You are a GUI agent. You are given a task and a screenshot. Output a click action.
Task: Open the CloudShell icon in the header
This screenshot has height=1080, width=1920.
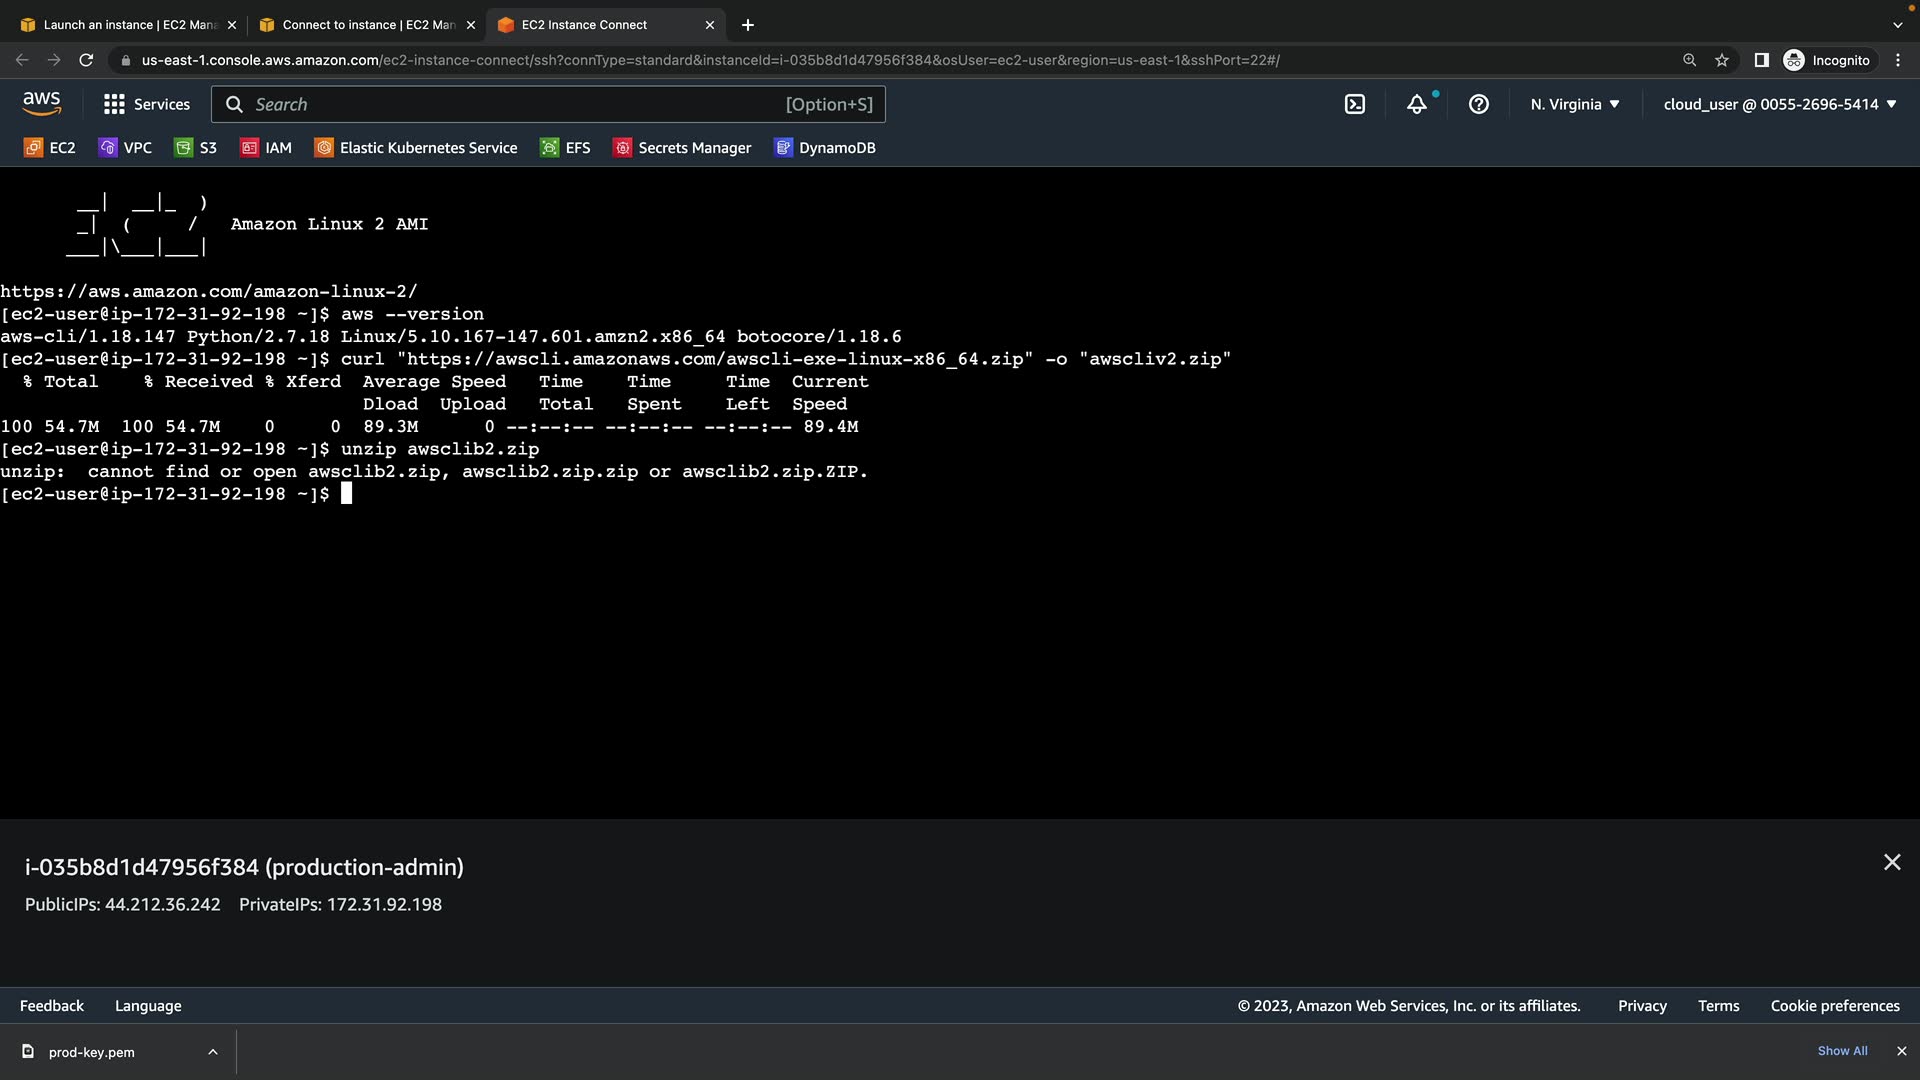pyautogui.click(x=1355, y=104)
